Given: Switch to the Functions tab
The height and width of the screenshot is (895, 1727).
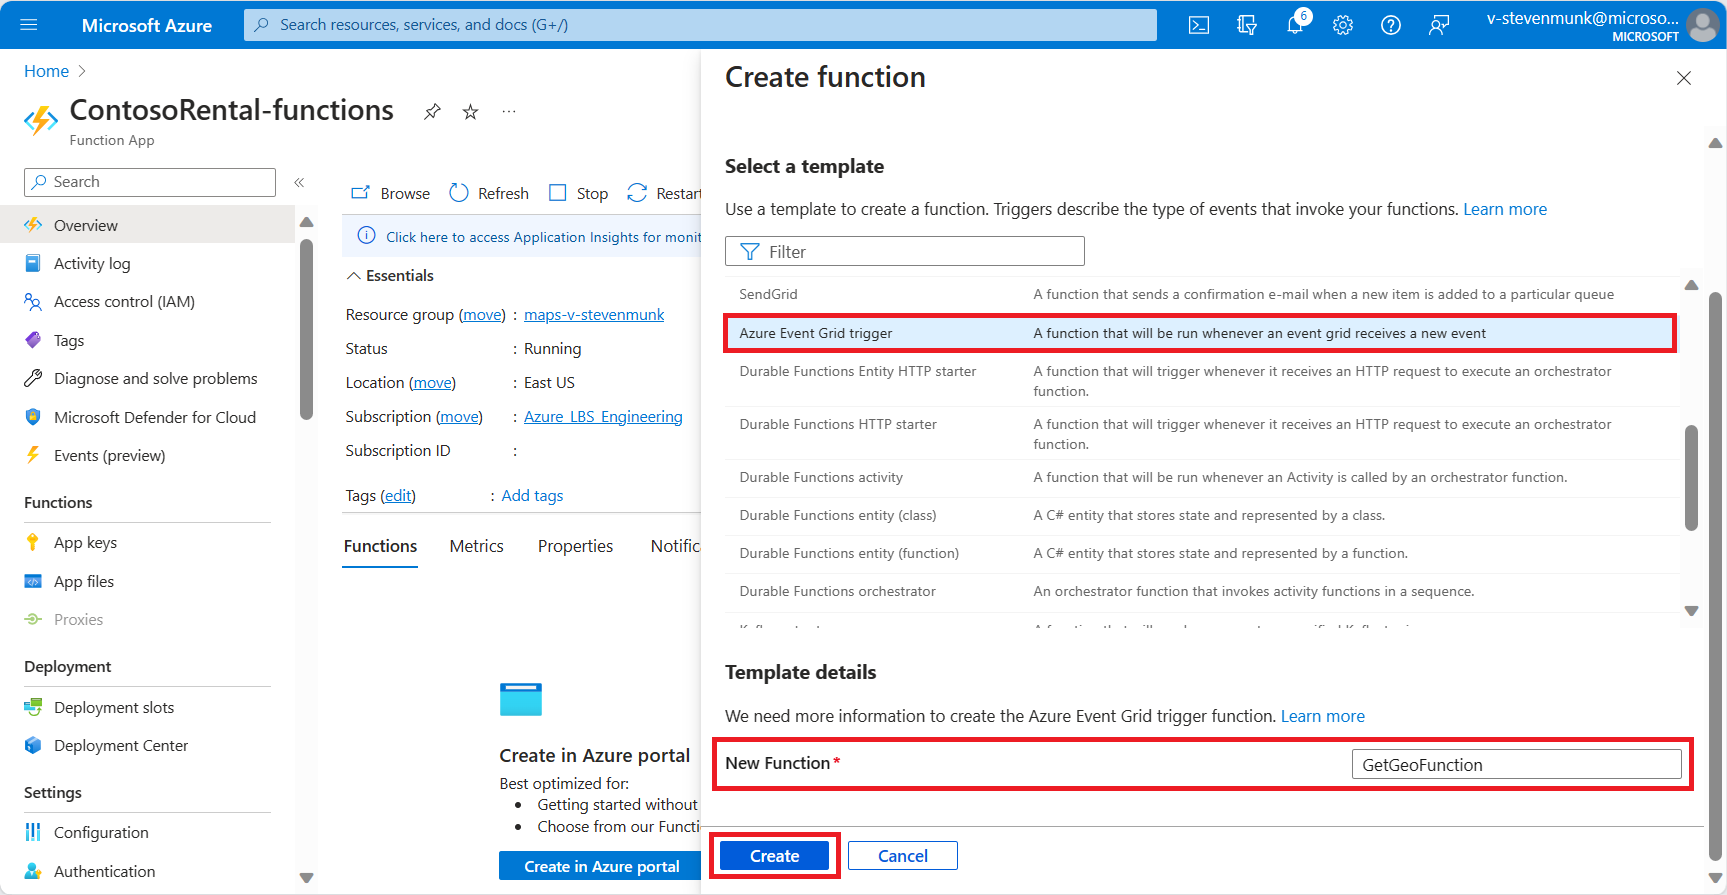Looking at the screenshot, I should pyautogui.click(x=380, y=546).
